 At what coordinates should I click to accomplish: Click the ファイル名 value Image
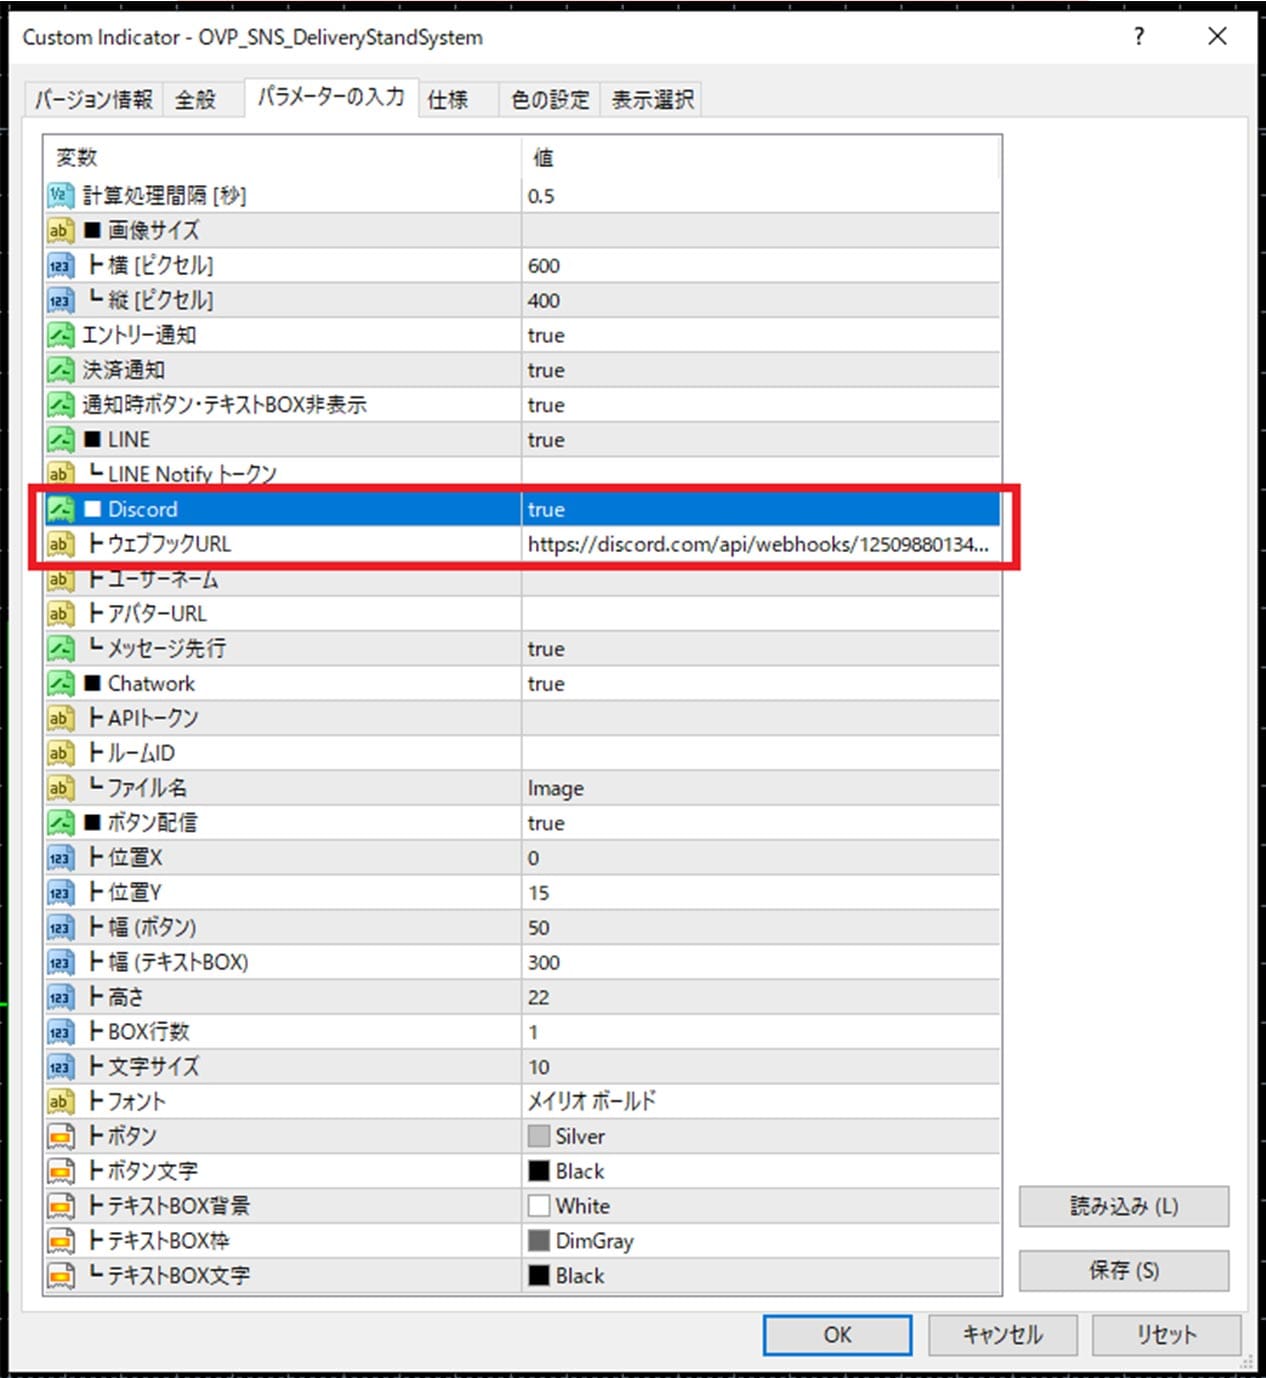pyautogui.click(x=556, y=789)
